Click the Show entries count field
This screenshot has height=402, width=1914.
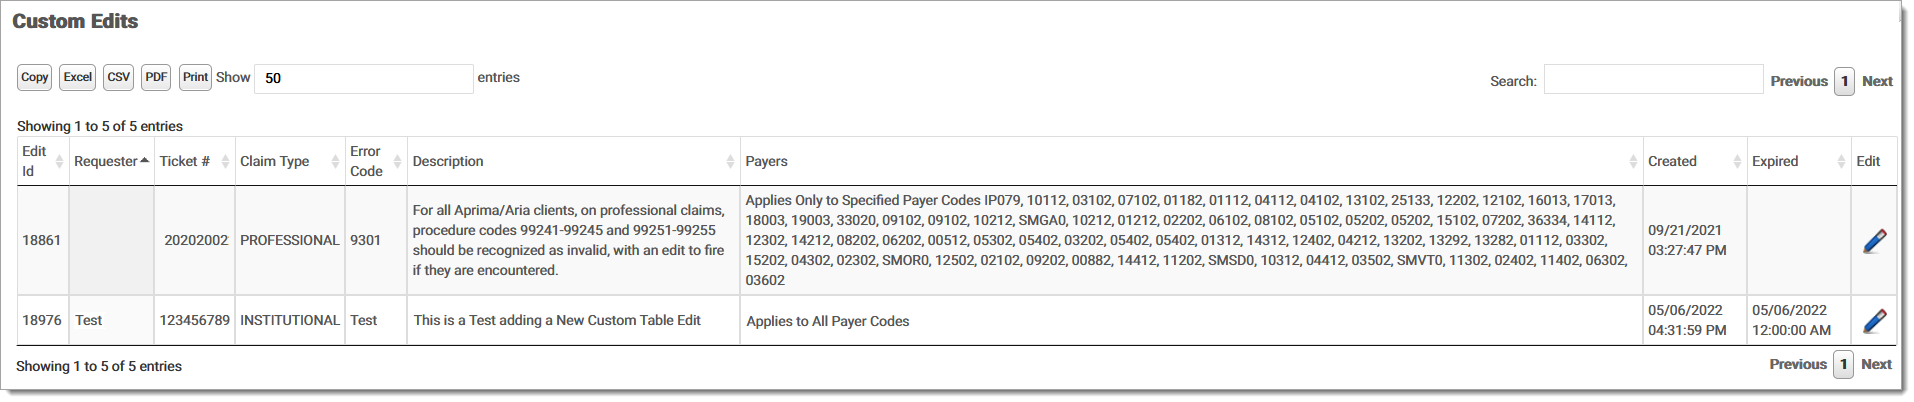point(363,79)
